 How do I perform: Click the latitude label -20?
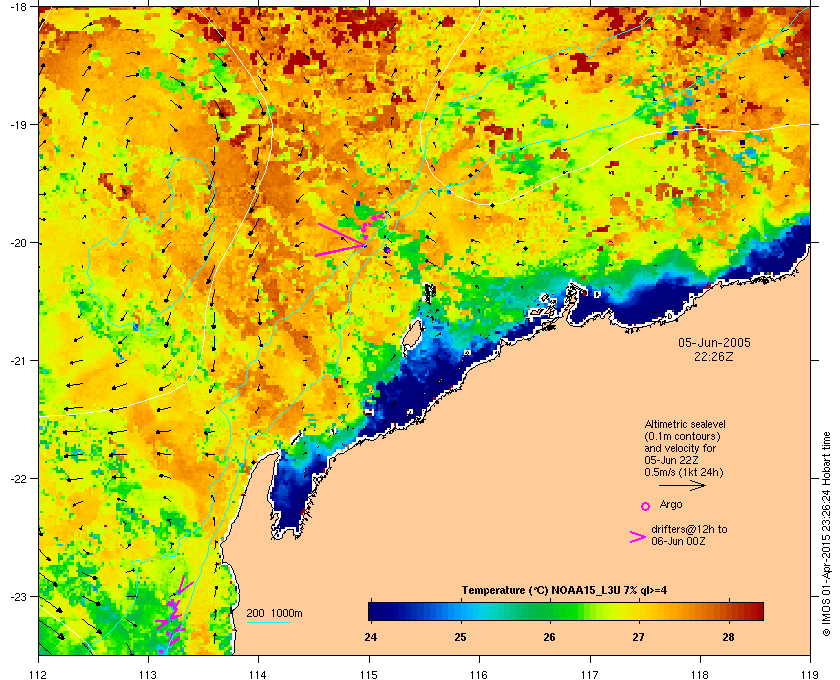[18, 243]
